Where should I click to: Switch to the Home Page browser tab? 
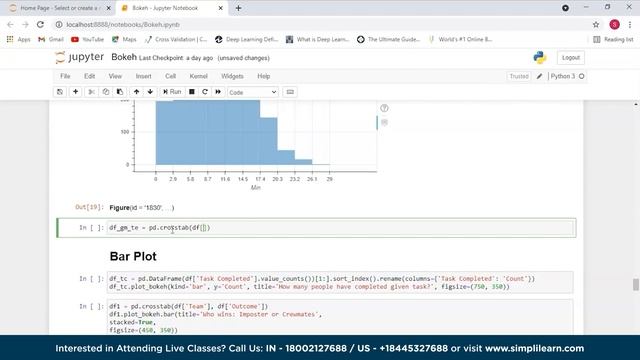(x=59, y=8)
